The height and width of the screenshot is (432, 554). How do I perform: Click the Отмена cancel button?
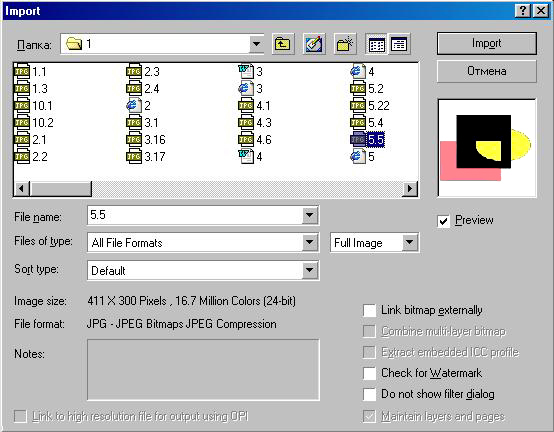tap(487, 71)
